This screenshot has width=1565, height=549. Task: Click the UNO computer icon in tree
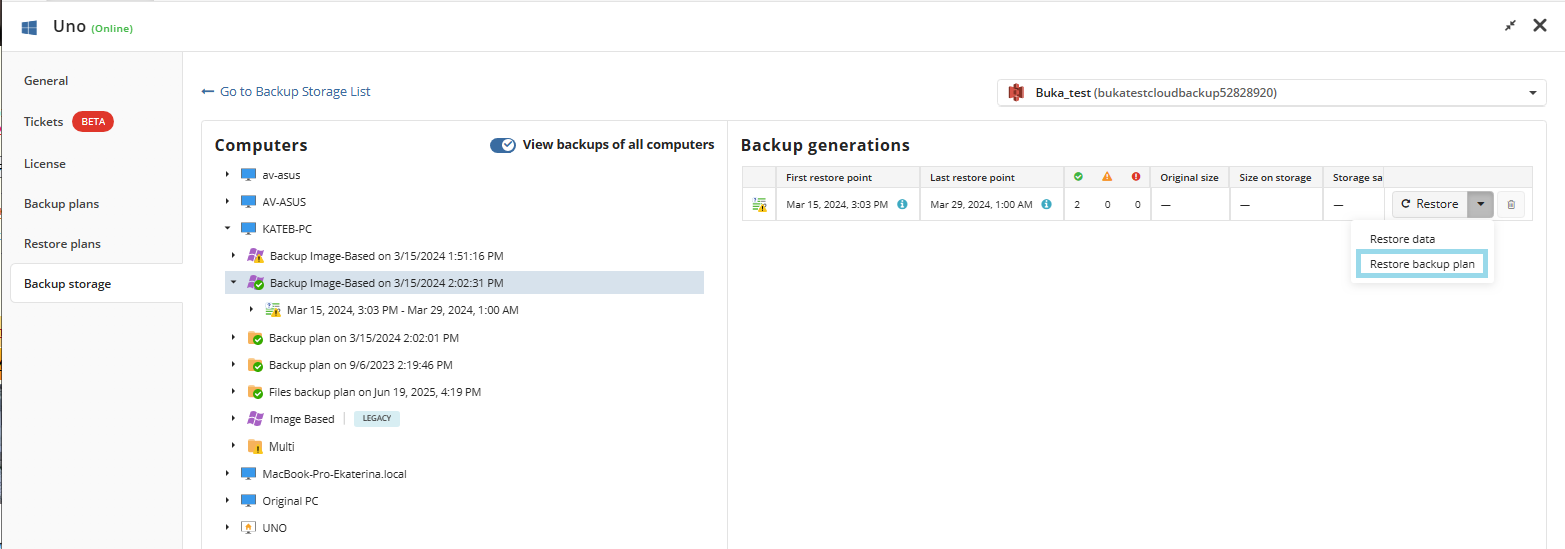[248, 528]
